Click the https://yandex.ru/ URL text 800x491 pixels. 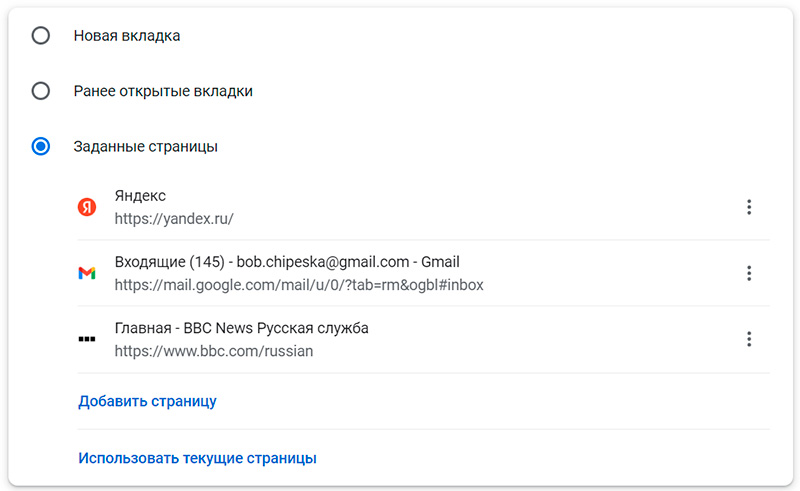pos(173,218)
